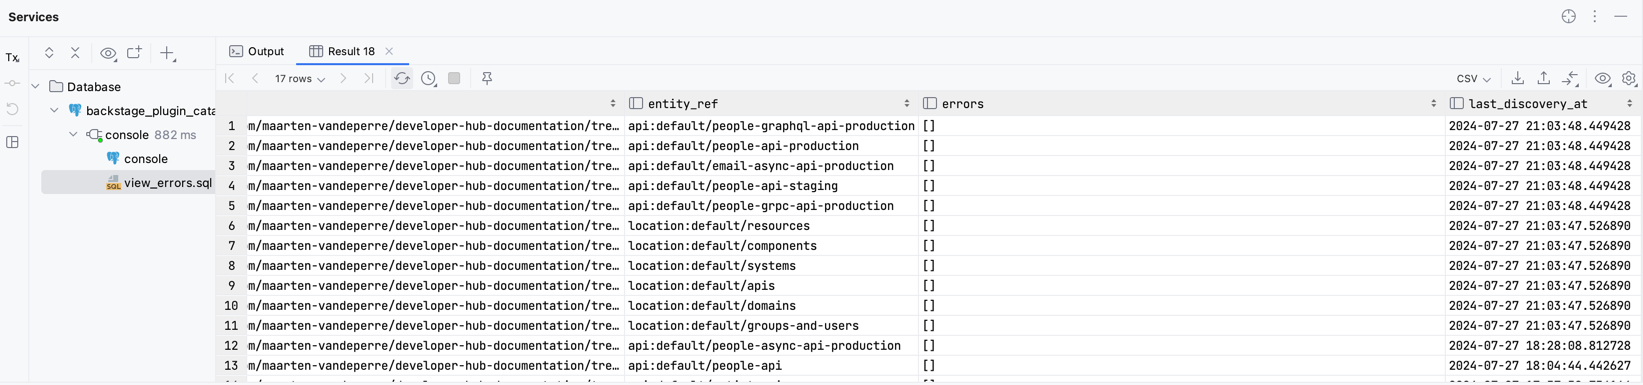Switch to the Output tab
This screenshot has height=385, width=1643.
(257, 51)
